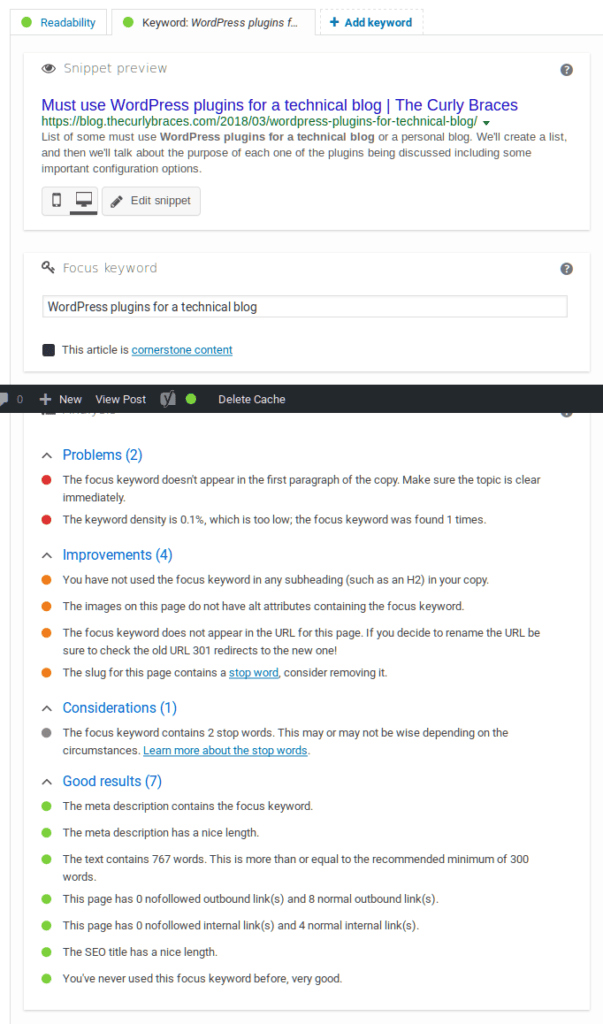Toggle the cornerstone content checkbox
Image resolution: width=603 pixels, height=1024 pixels.
click(x=48, y=350)
